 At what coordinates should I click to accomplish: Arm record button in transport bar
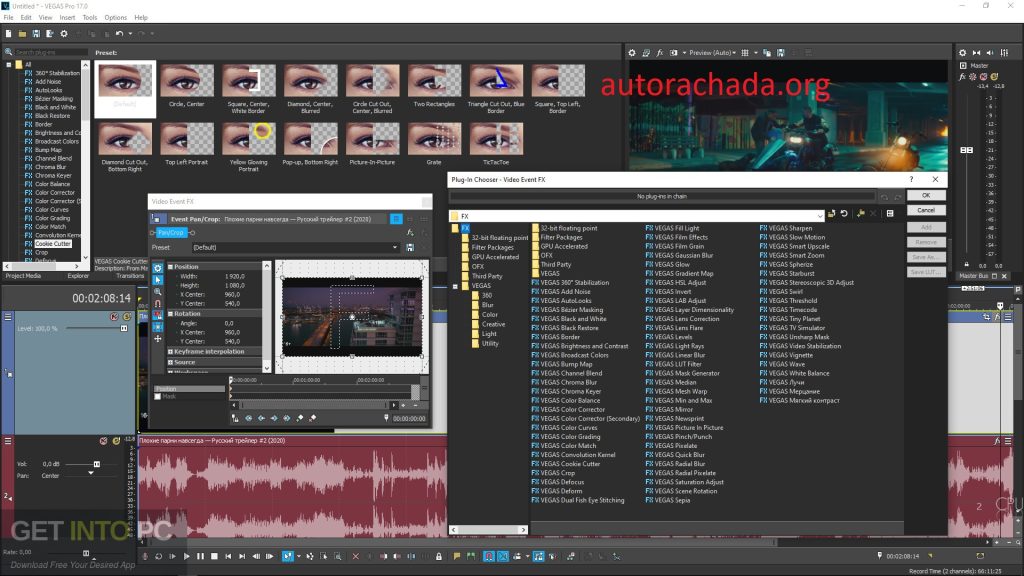[145, 556]
